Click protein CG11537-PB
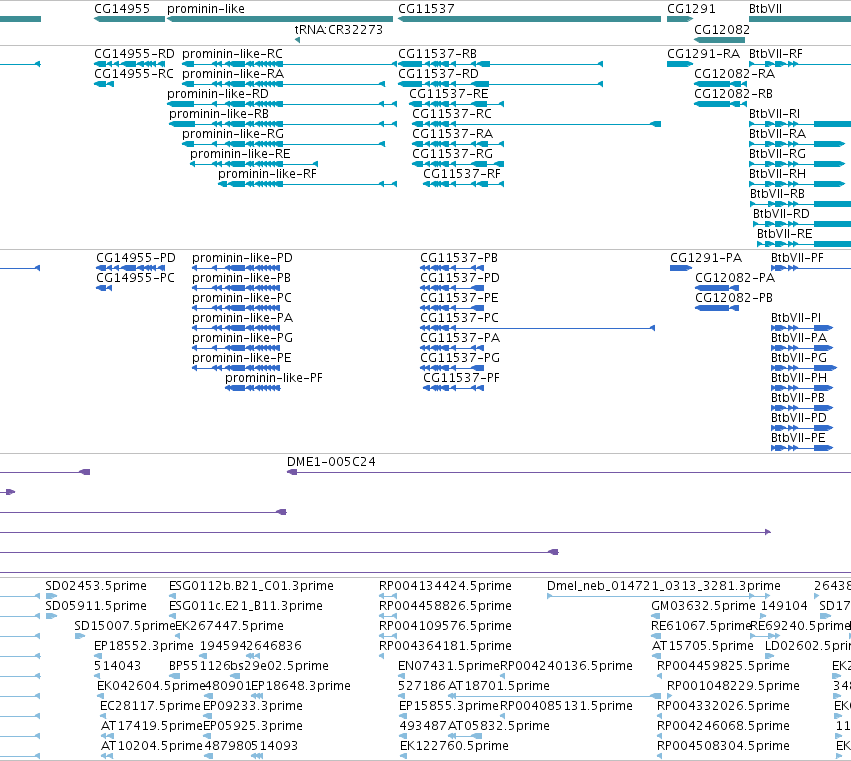851x761 pixels. click(x=459, y=258)
